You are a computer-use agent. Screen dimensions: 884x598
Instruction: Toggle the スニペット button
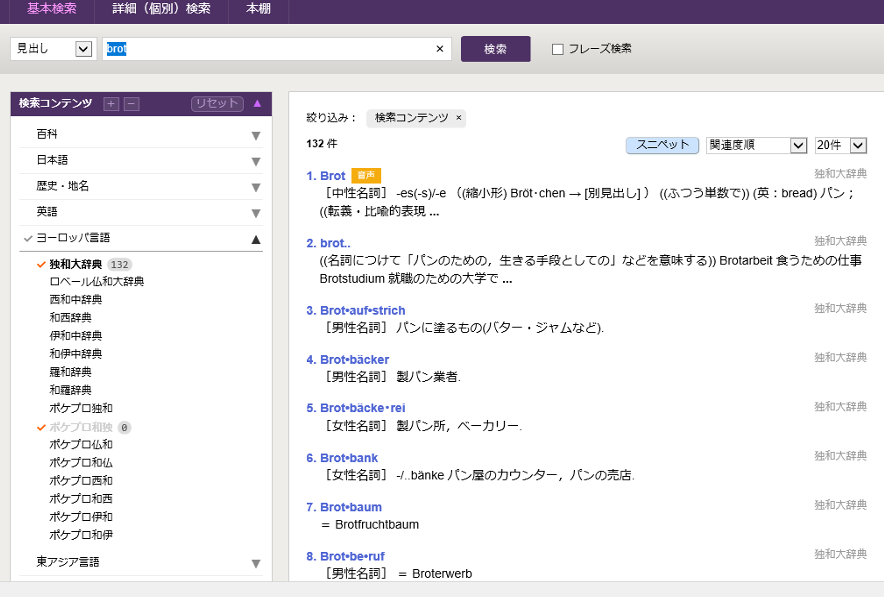(662, 145)
